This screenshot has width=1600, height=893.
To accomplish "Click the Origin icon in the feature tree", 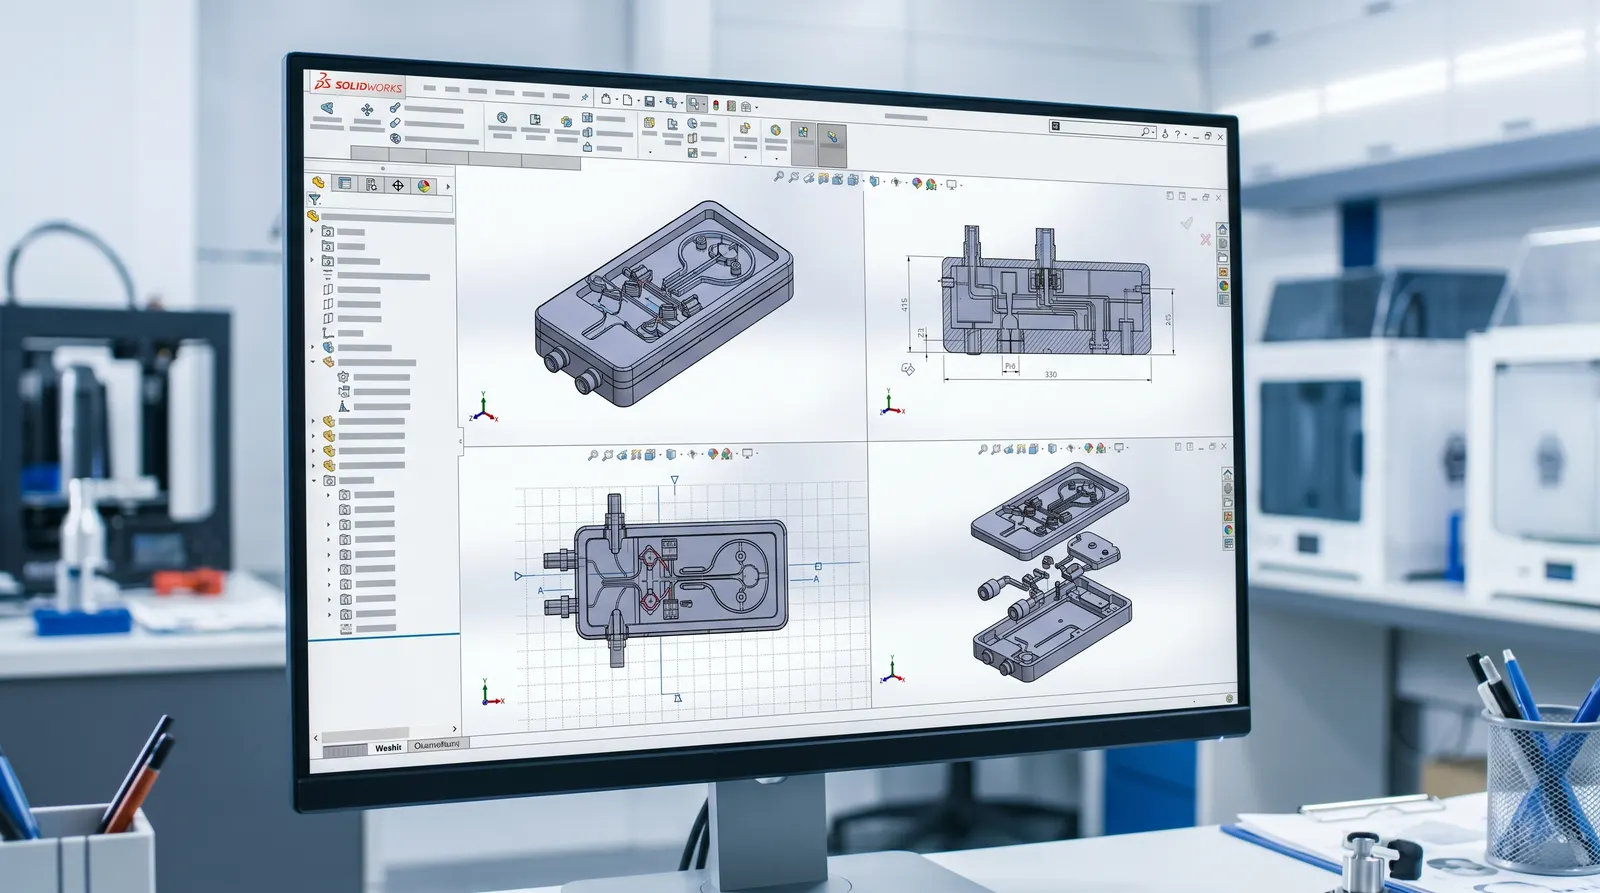I will pos(327,332).
